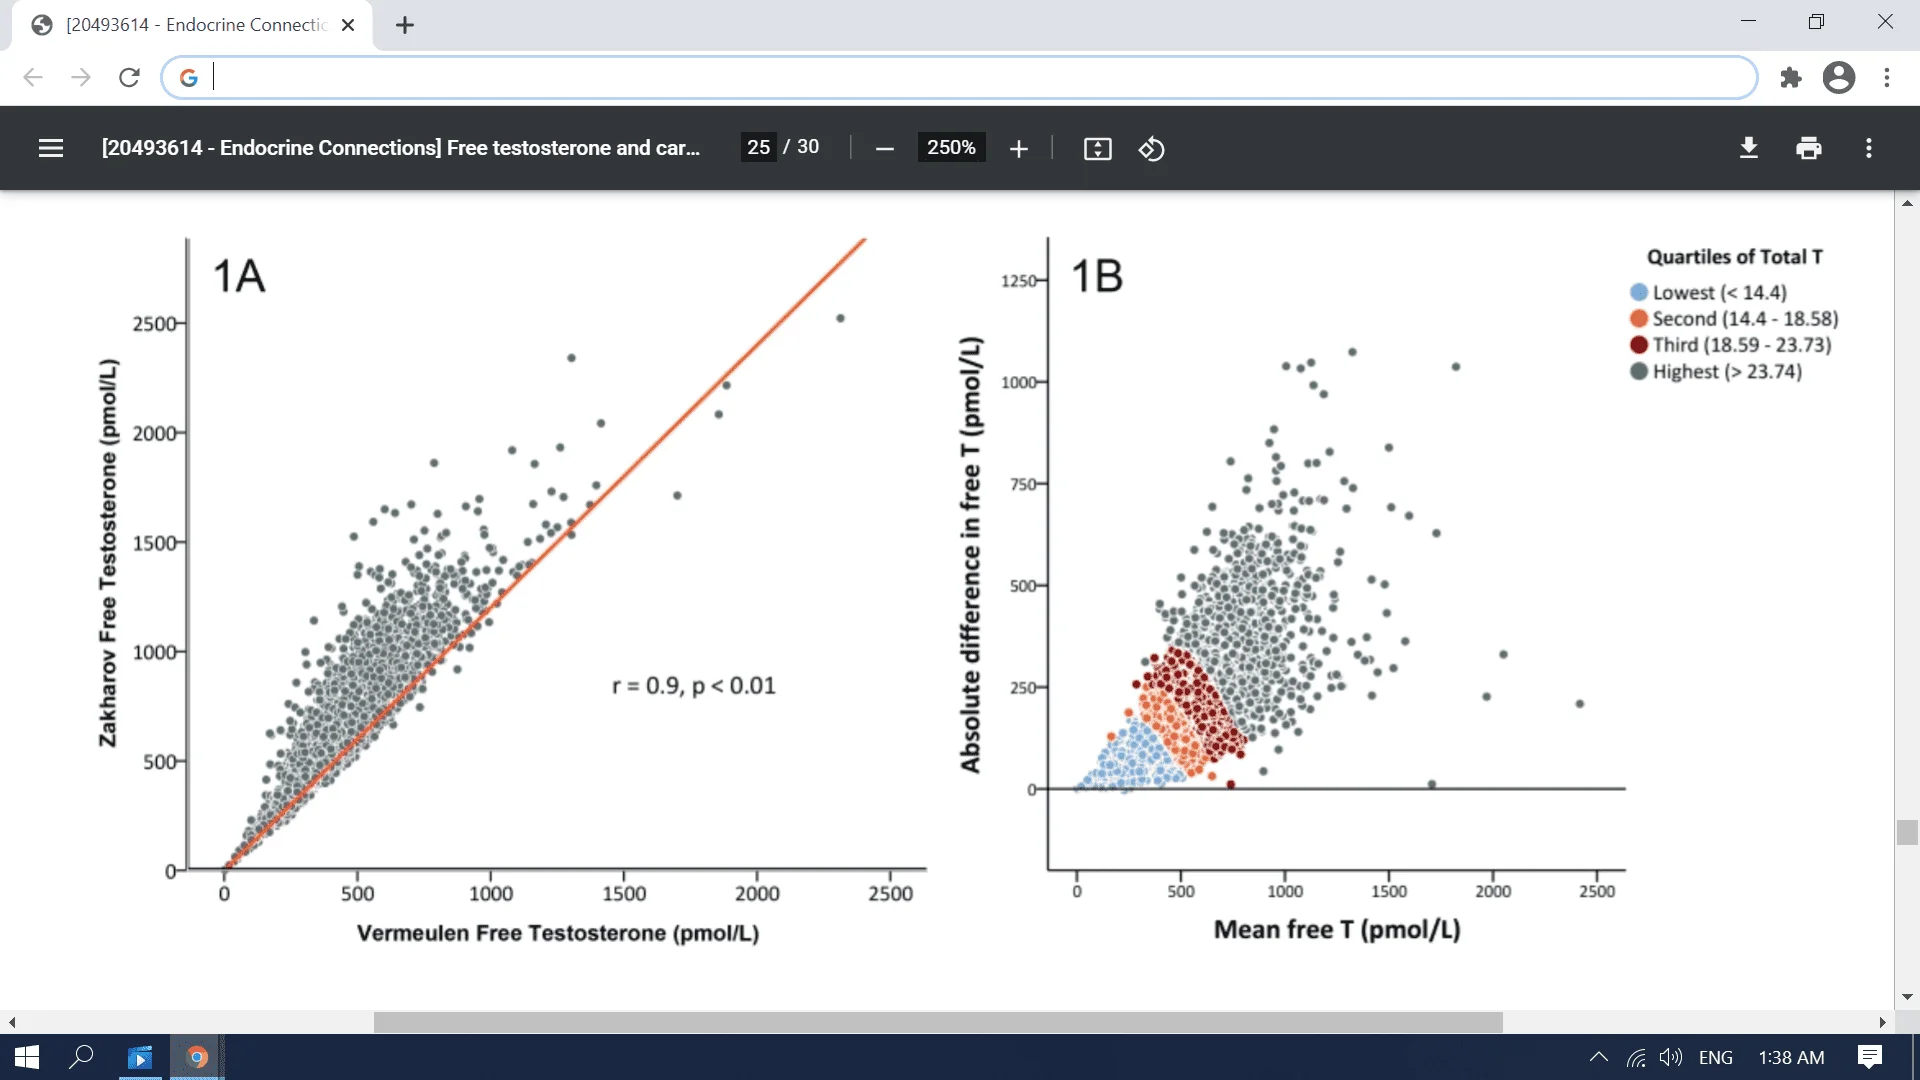This screenshot has width=1920, height=1080.
Task: Go forward to the next page
Action: [x=81, y=77]
